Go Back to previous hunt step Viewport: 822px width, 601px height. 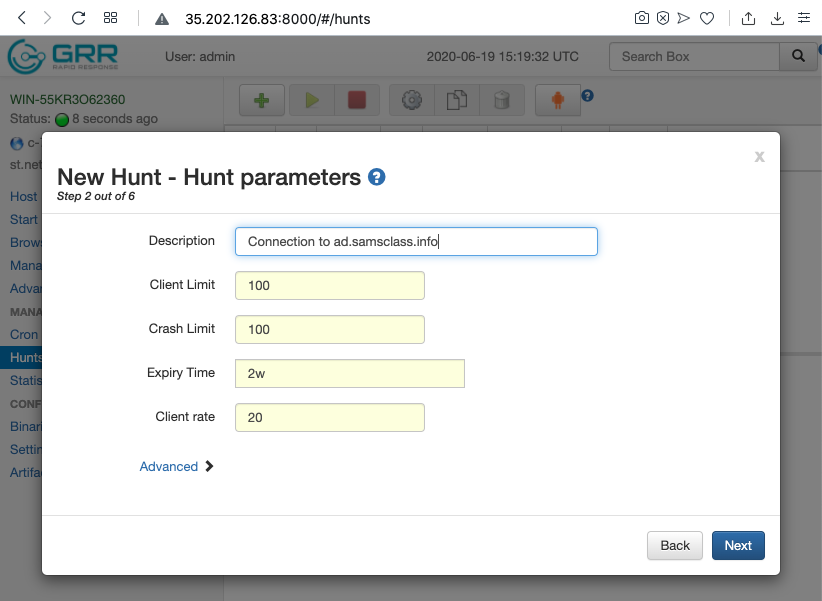675,545
